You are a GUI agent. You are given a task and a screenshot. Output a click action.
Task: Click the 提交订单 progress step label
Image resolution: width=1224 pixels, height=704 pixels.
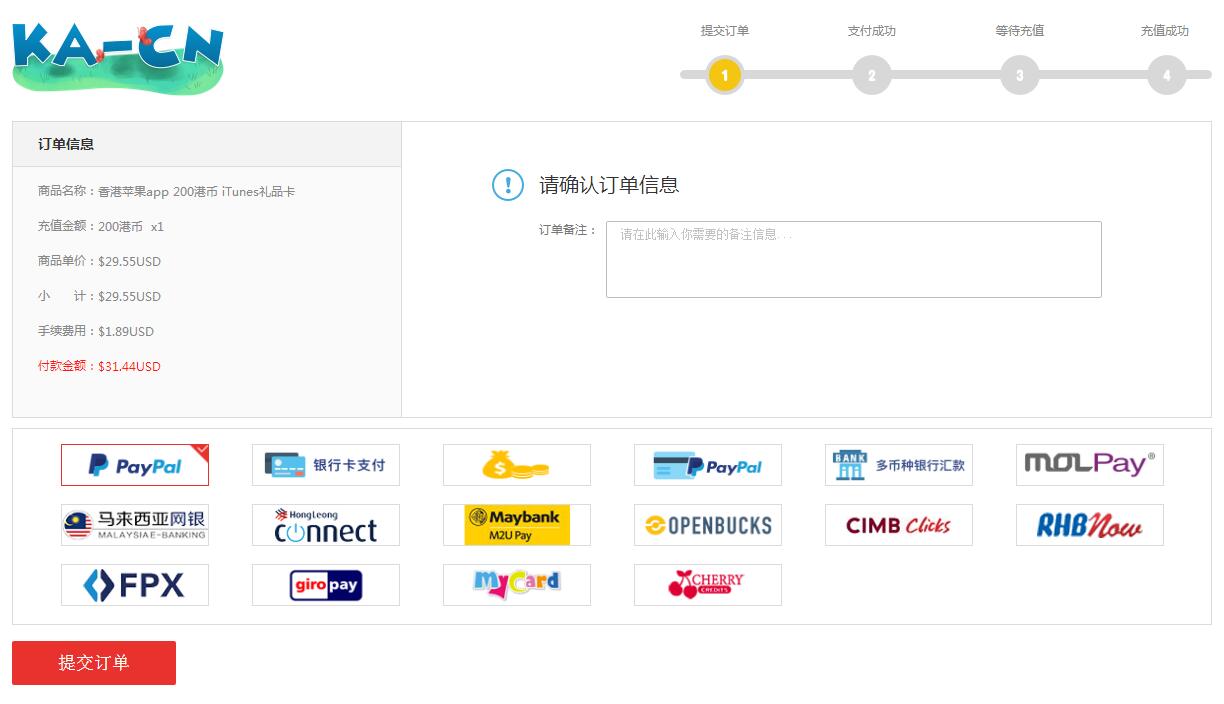pos(725,31)
